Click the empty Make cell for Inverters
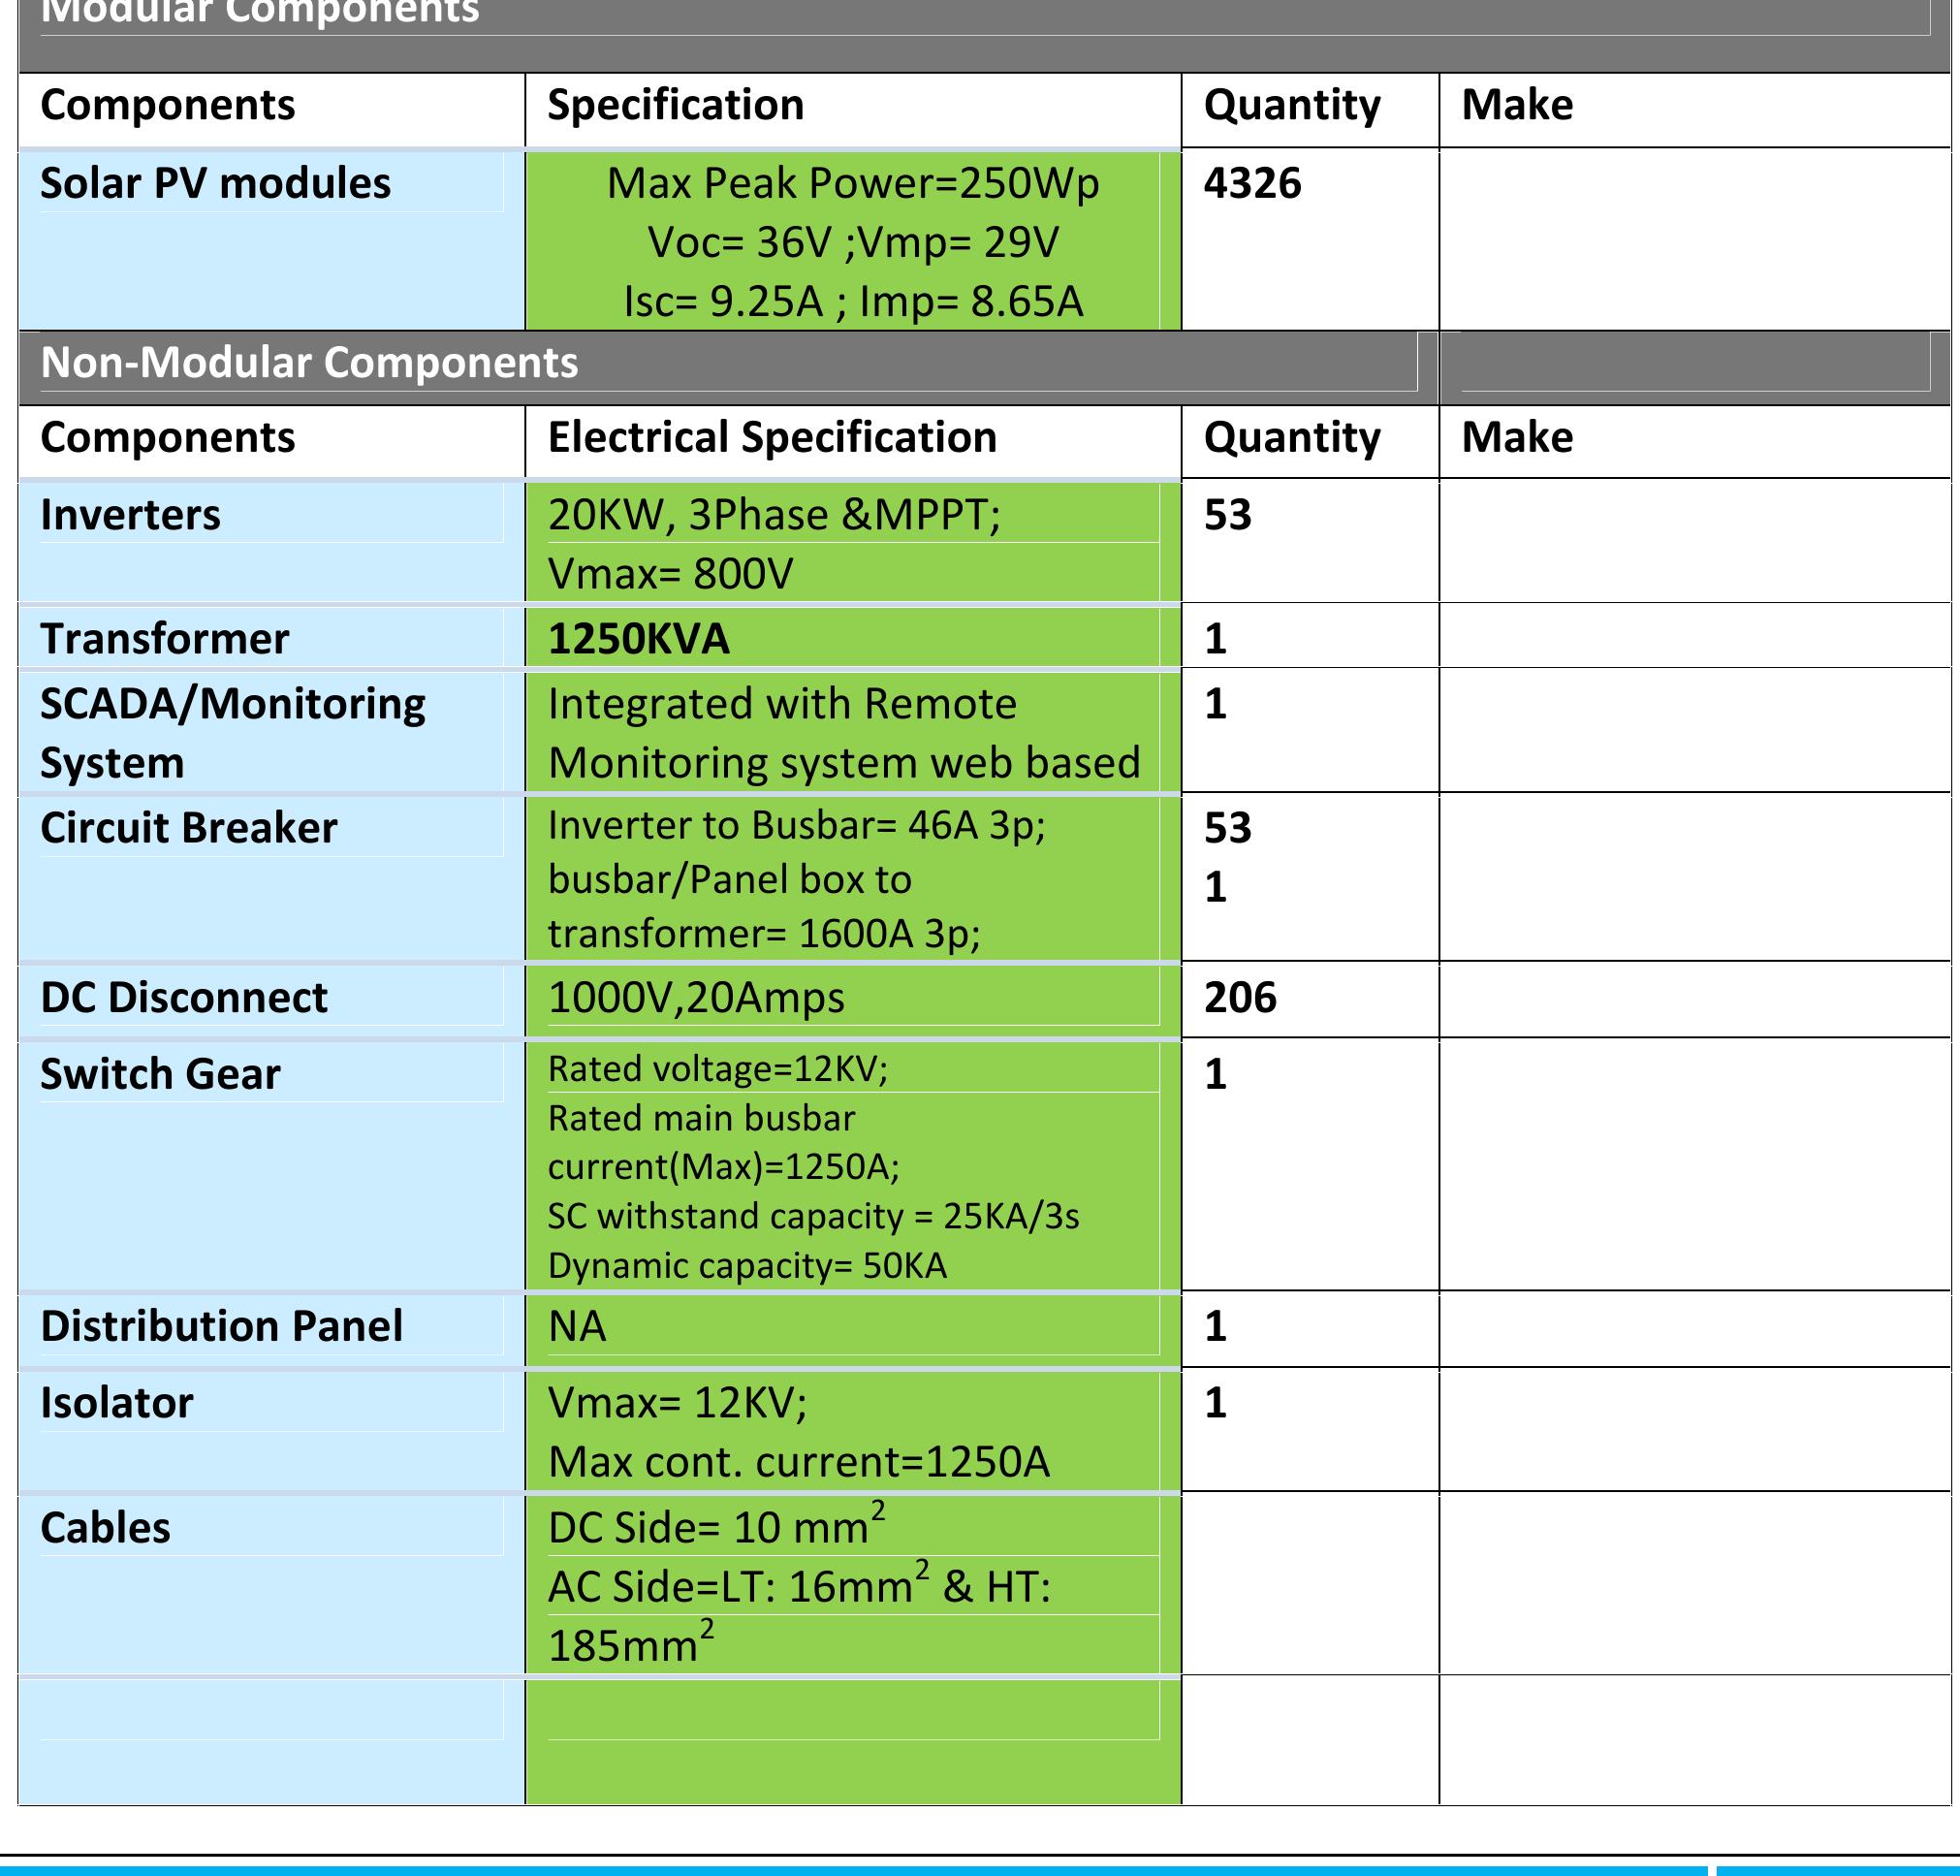 click(1694, 541)
